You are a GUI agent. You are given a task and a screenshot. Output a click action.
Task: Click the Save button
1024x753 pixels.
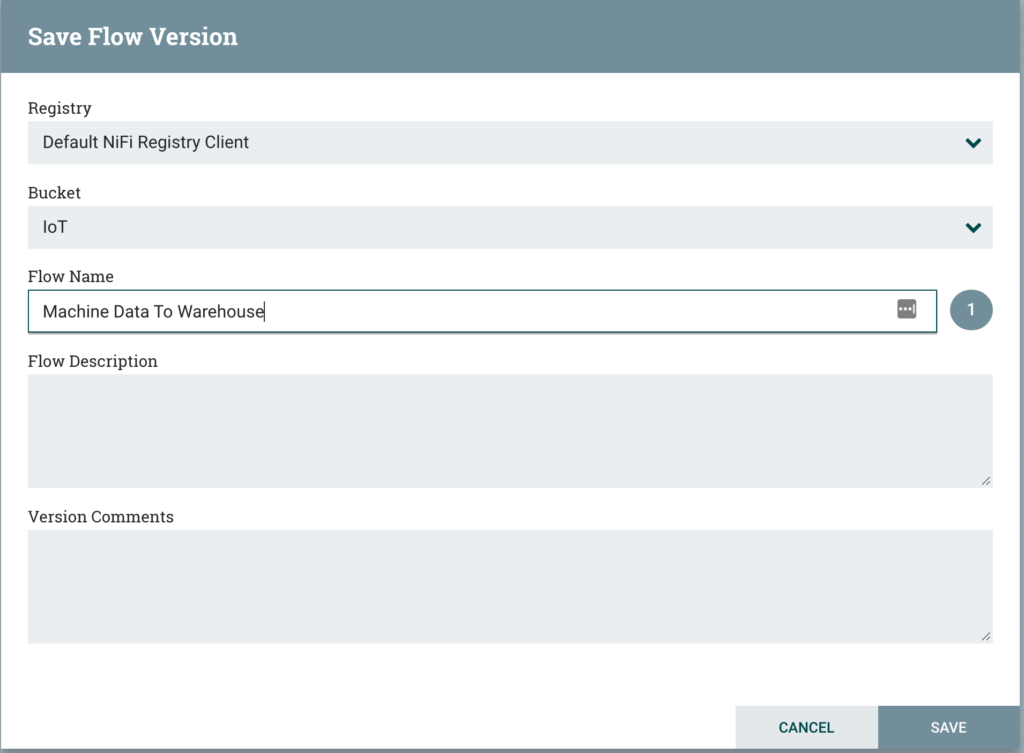click(947, 727)
